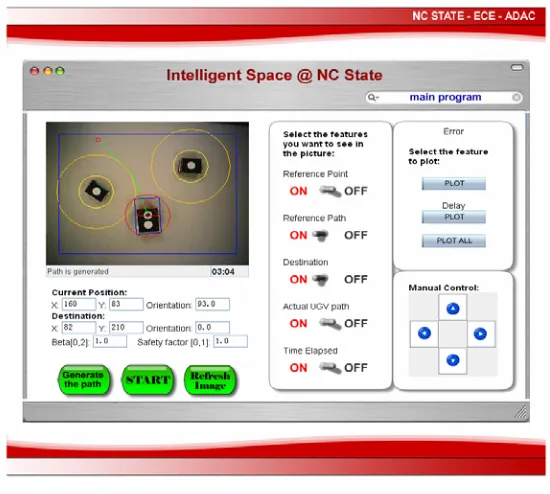Clear the main program search field
Screen dimensions: 550x494
516,97
